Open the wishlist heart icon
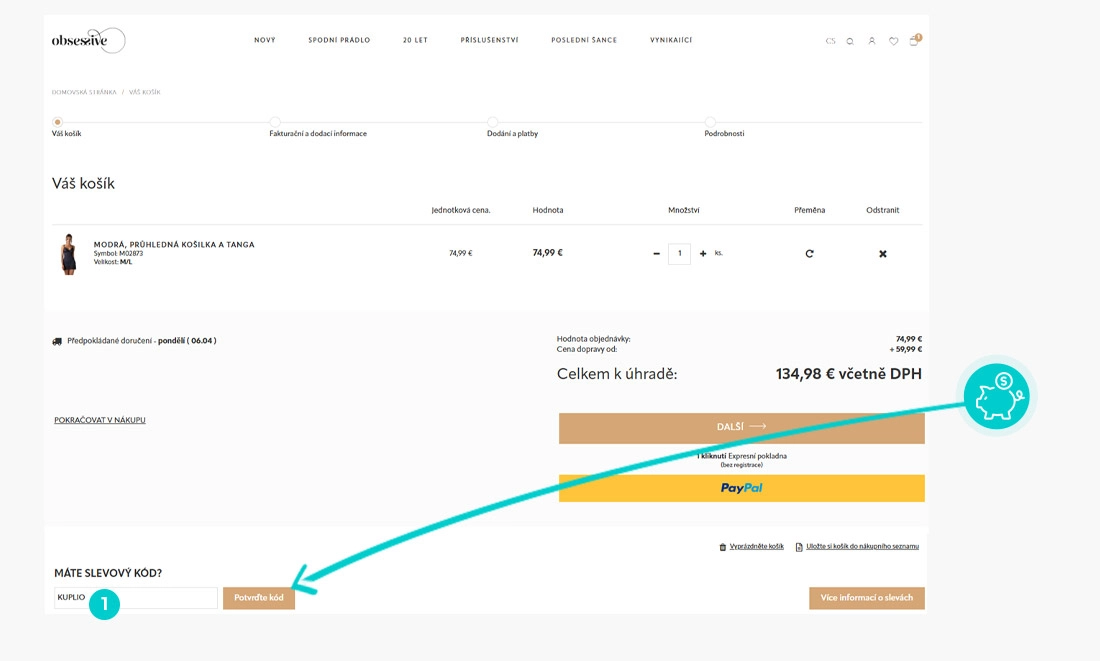Viewport: 1100px width, 661px height. point(893,41)
